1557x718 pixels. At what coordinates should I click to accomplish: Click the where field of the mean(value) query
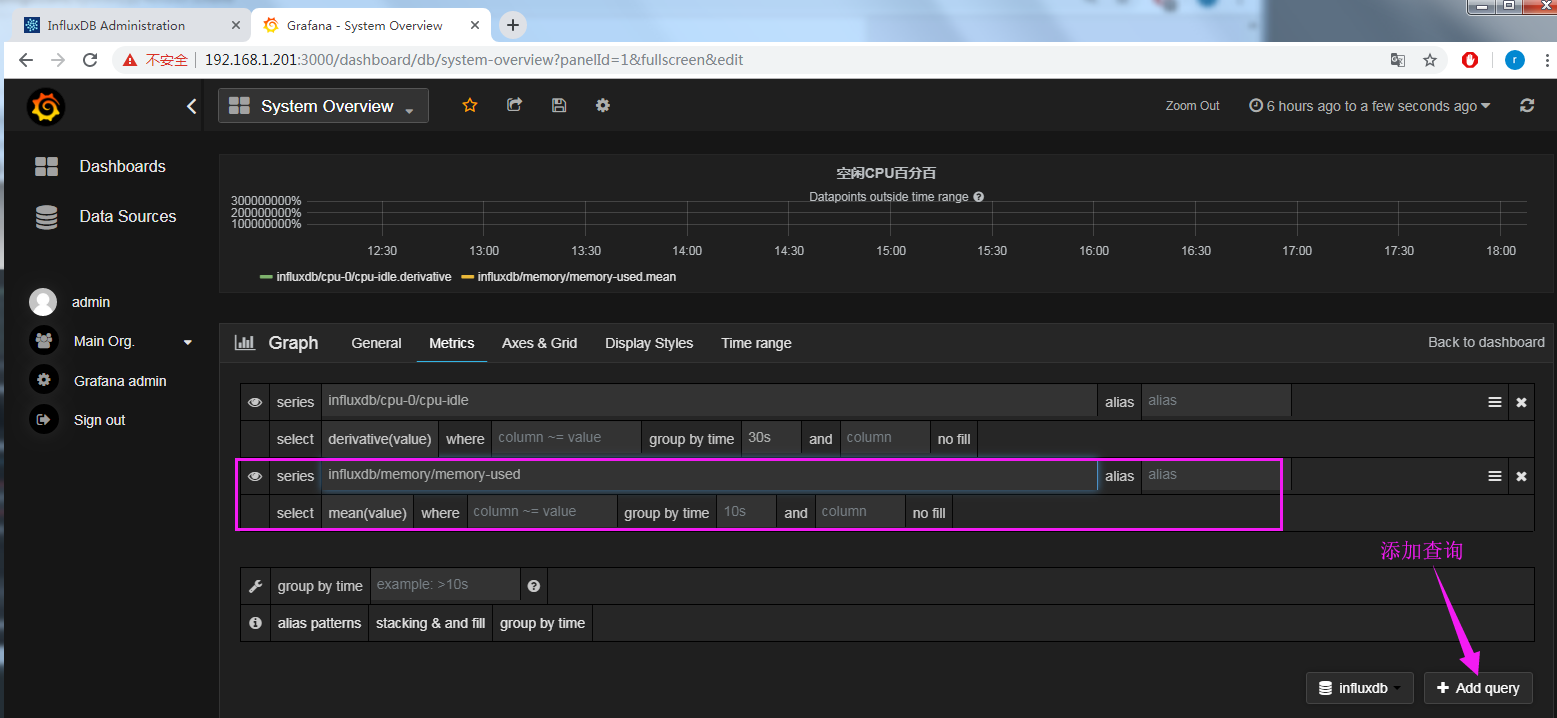coord(542,512)
